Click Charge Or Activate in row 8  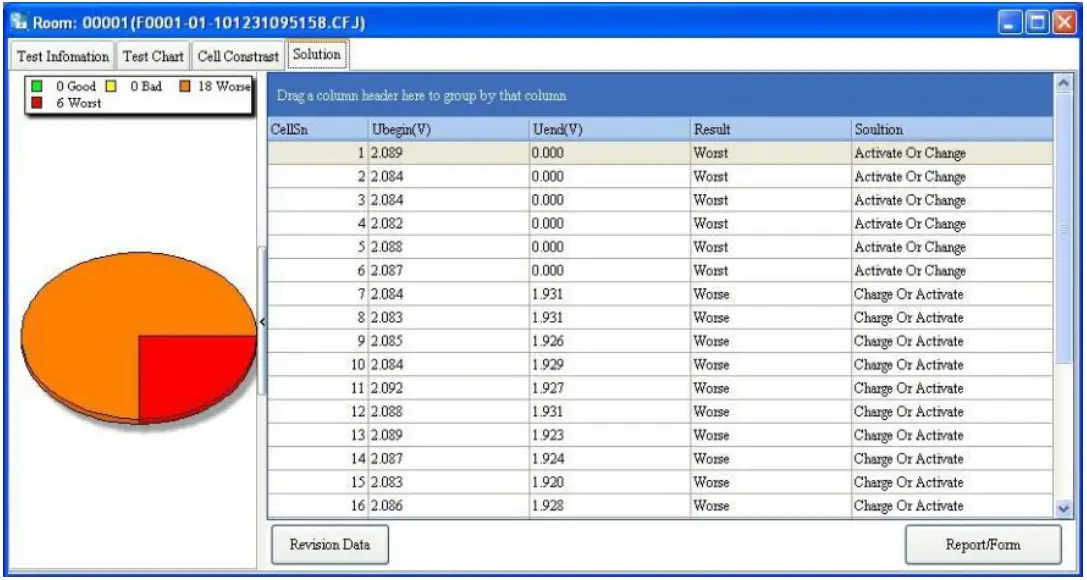tap(909, 317)
